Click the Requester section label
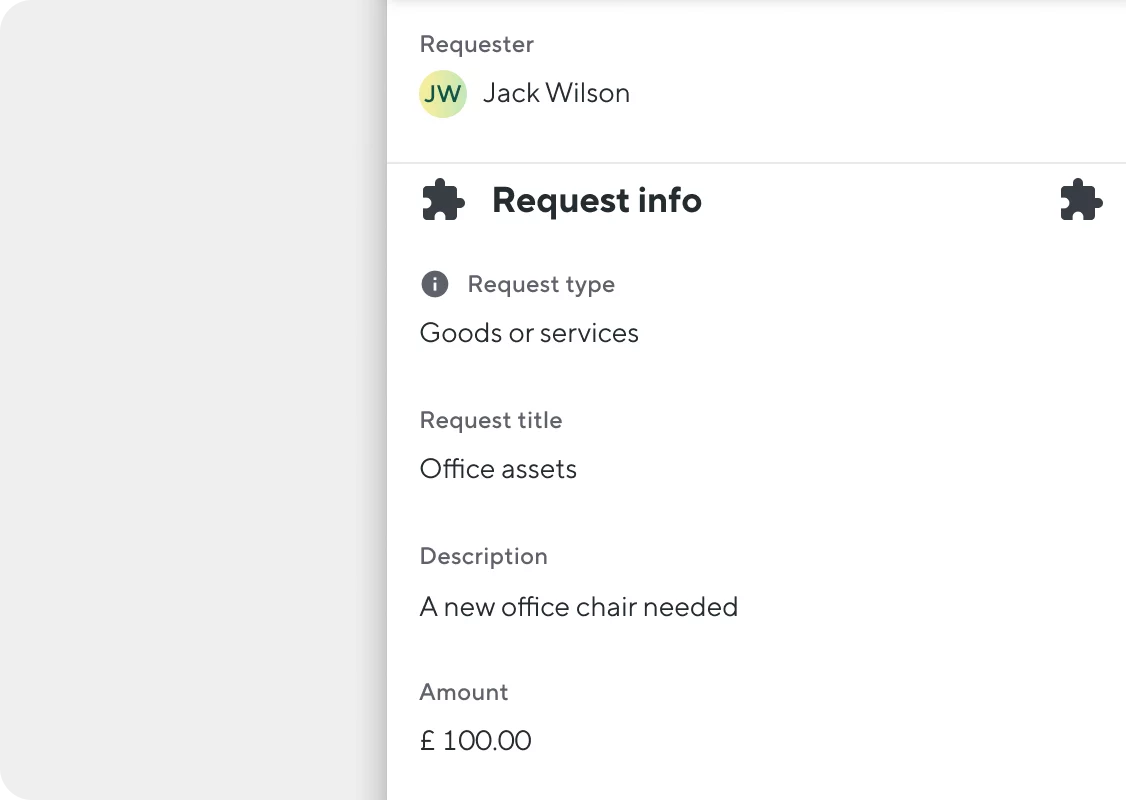This screenshot has width=1126, height=800. point(477,44)
